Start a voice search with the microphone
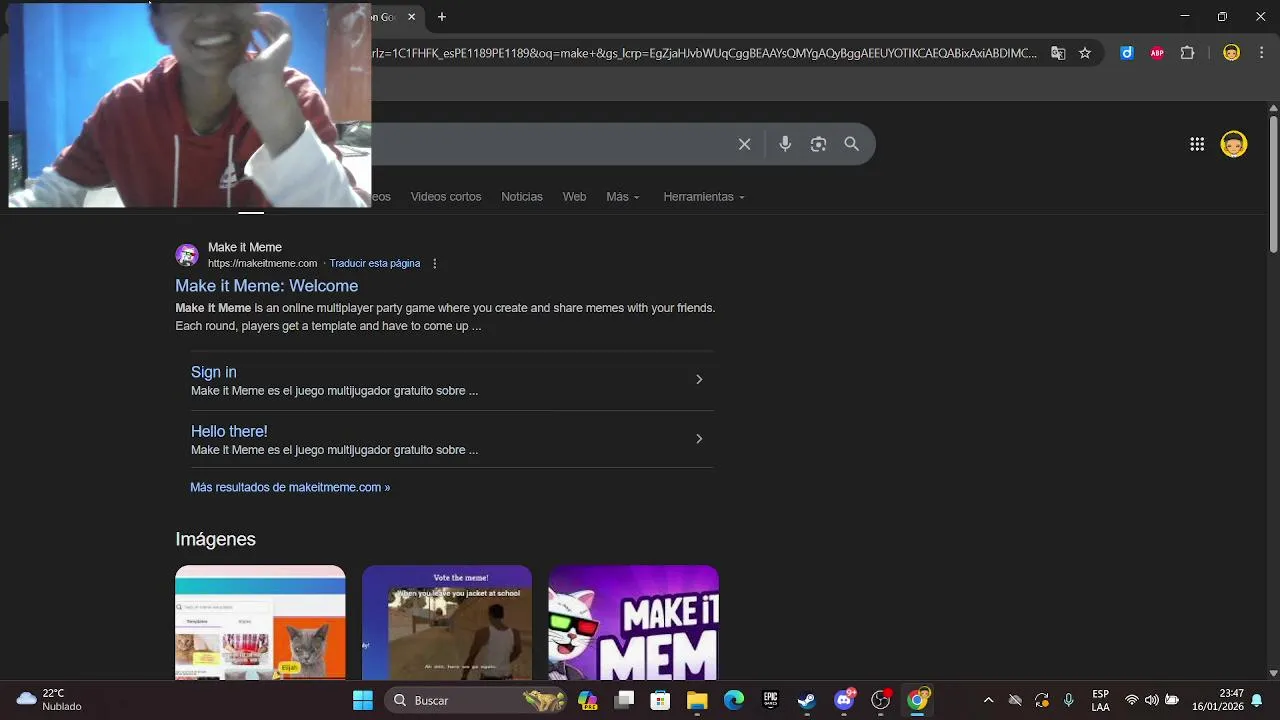The height and width of the screenshot is (720, 1280). coord(785,144)
